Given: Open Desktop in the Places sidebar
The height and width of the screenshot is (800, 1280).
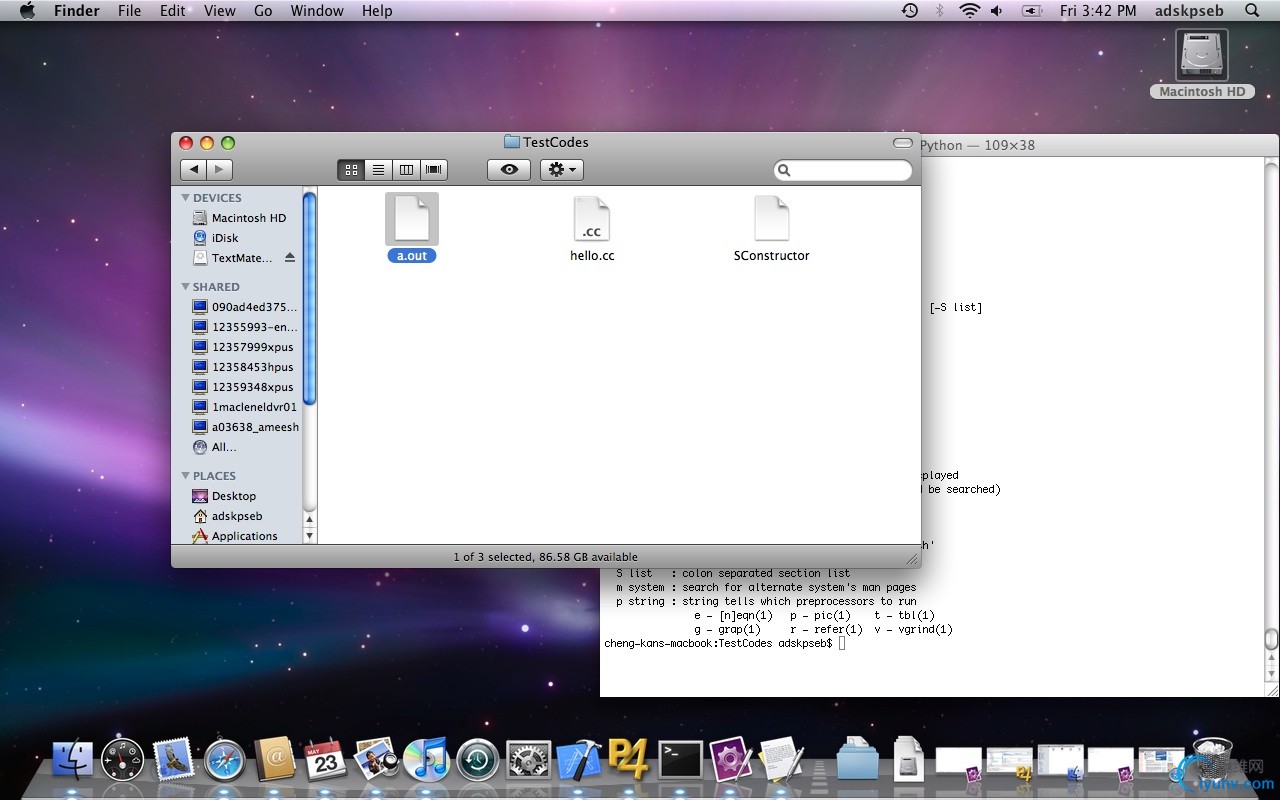Looking at the screenshot, I should tap(234, 496).
